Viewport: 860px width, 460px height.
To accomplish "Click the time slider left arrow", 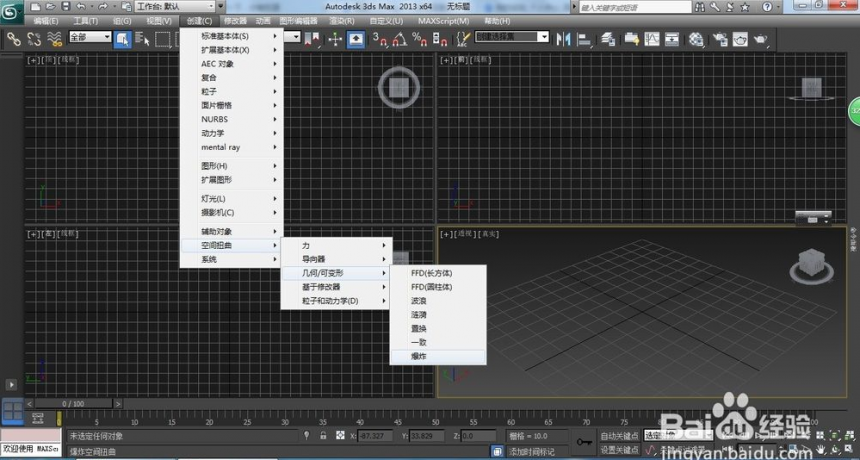I will coord(30,404).
